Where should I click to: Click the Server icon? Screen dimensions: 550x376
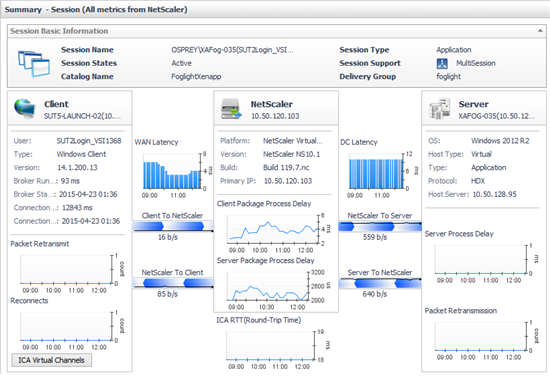pos(440,109)
